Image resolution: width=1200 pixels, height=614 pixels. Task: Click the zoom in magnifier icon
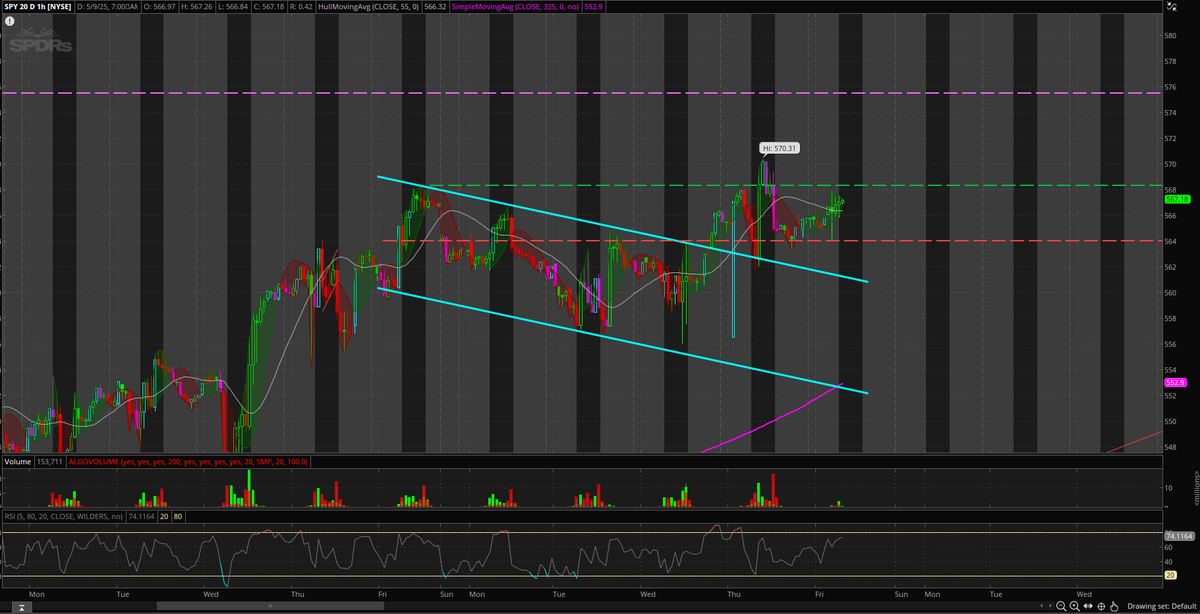(x=1074, y=606)
